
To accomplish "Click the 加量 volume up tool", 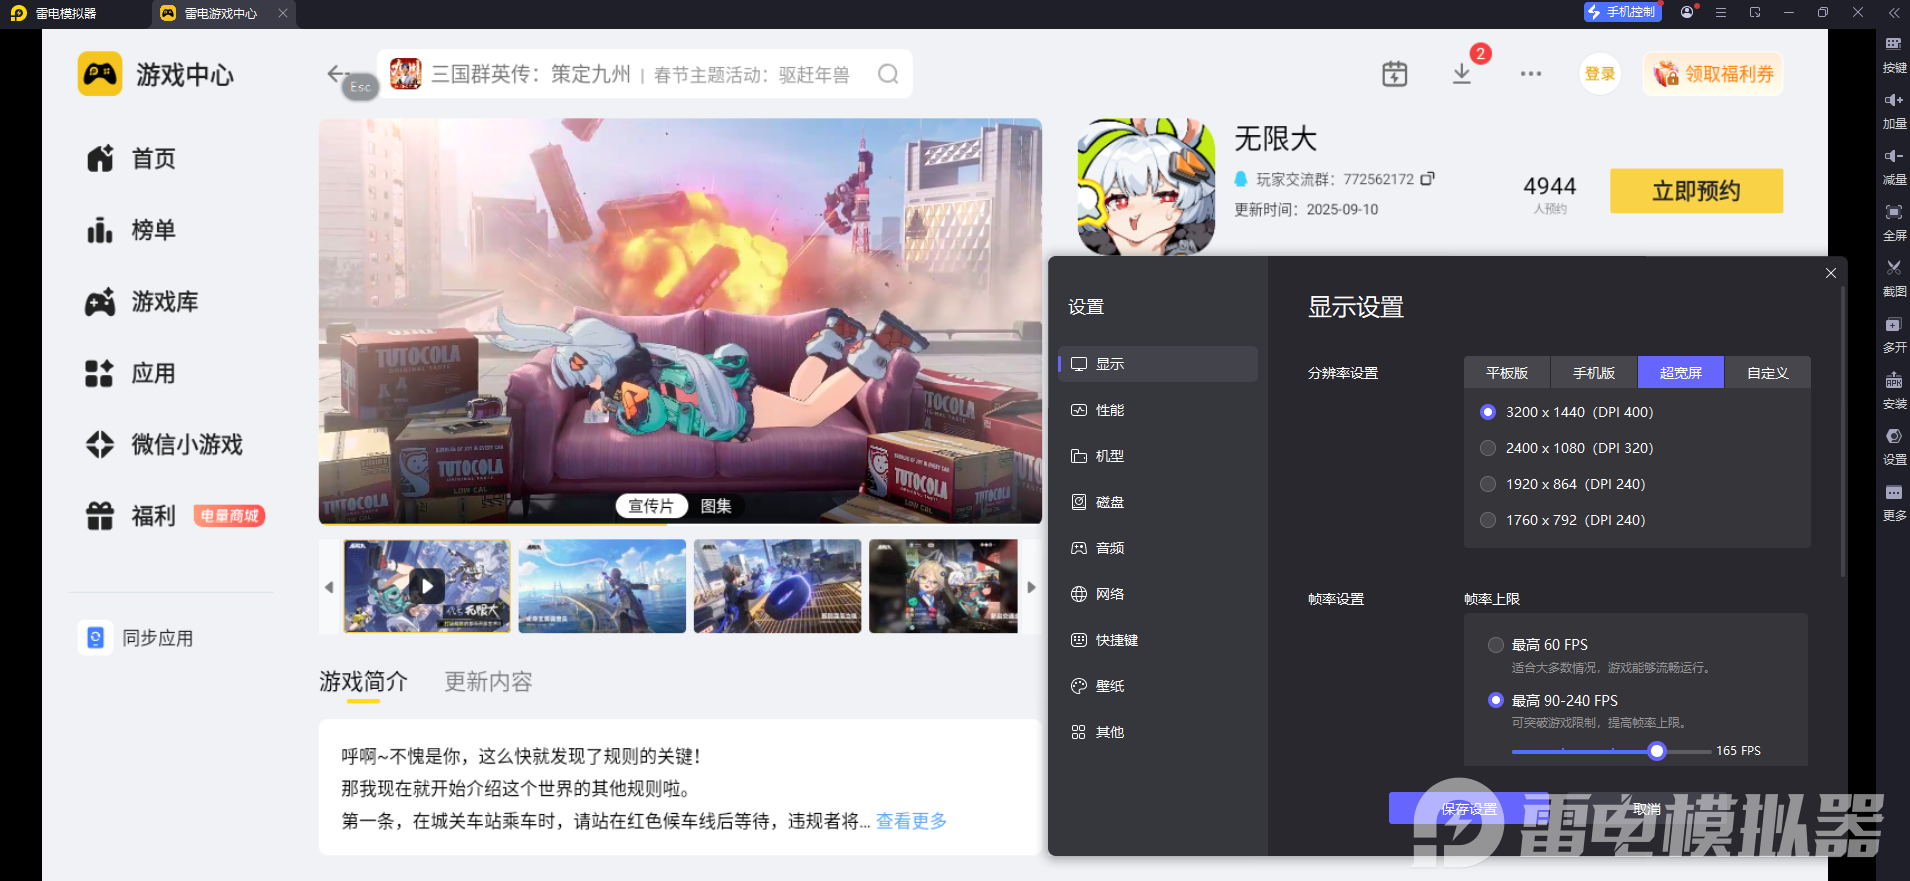I will tap(1894, 110).
